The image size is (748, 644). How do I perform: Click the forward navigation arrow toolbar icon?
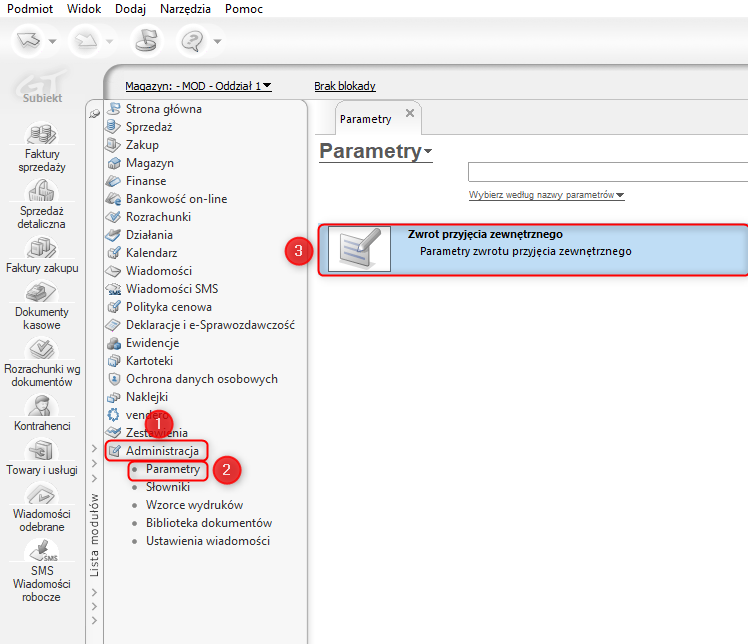coord(86,41)
